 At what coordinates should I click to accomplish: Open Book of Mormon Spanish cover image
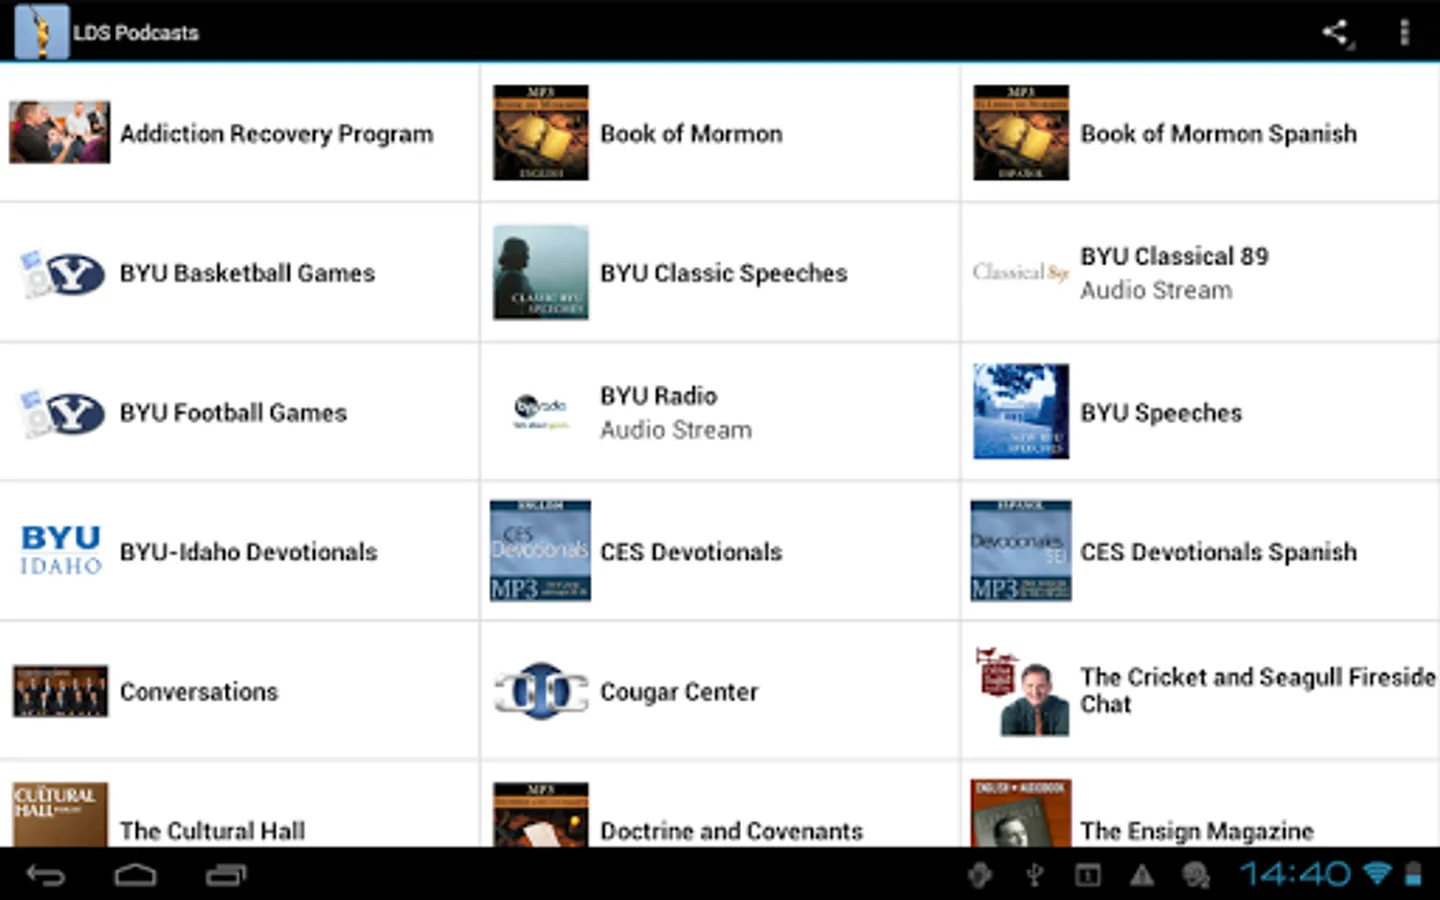[1021, 133]
